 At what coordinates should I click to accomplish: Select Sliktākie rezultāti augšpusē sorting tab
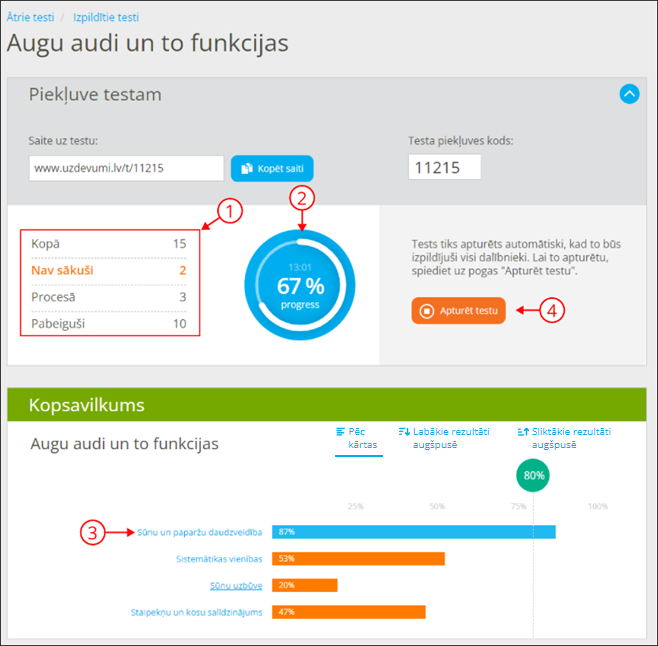564,438
